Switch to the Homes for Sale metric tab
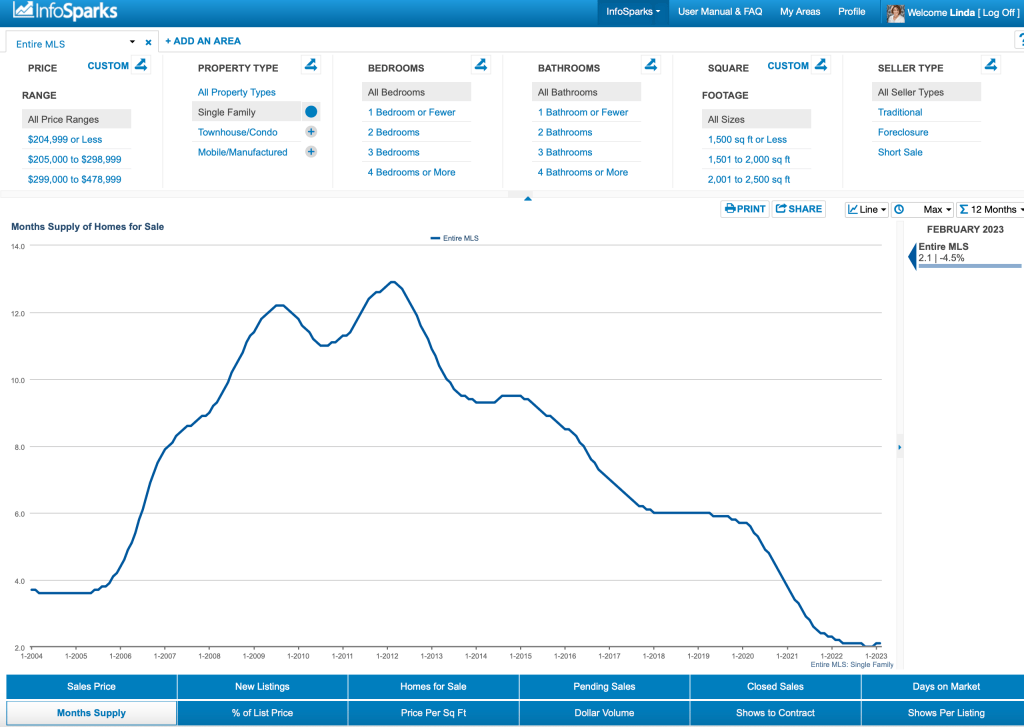The image size is (1024, 727). point(433,687)
